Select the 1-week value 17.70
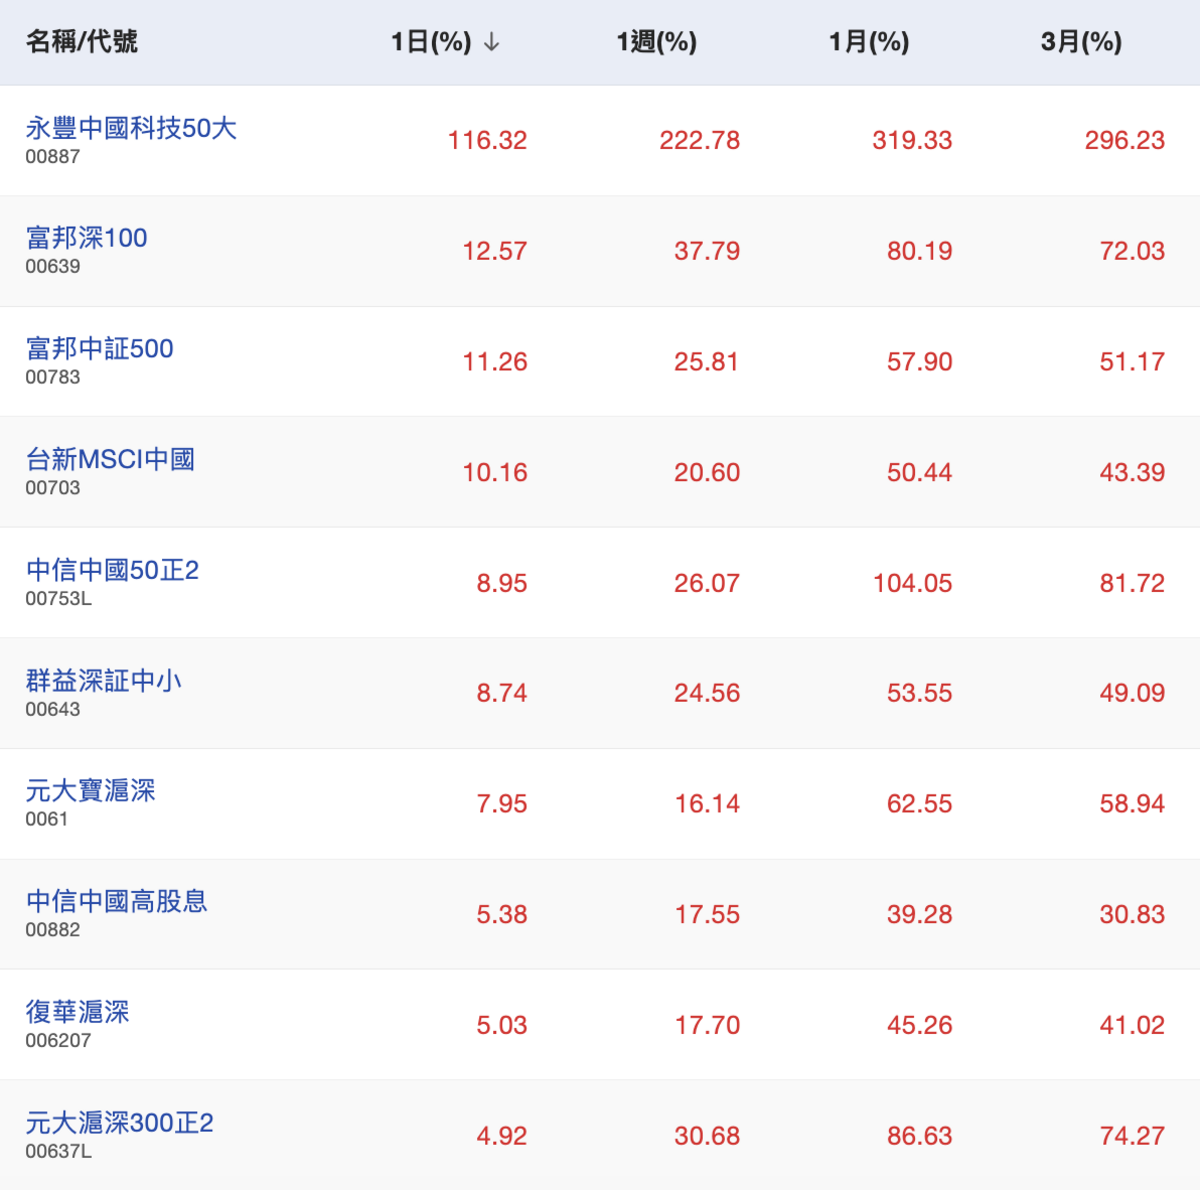The width and height of the screenshot is (1200, 1190). (x=707, y=1025)
